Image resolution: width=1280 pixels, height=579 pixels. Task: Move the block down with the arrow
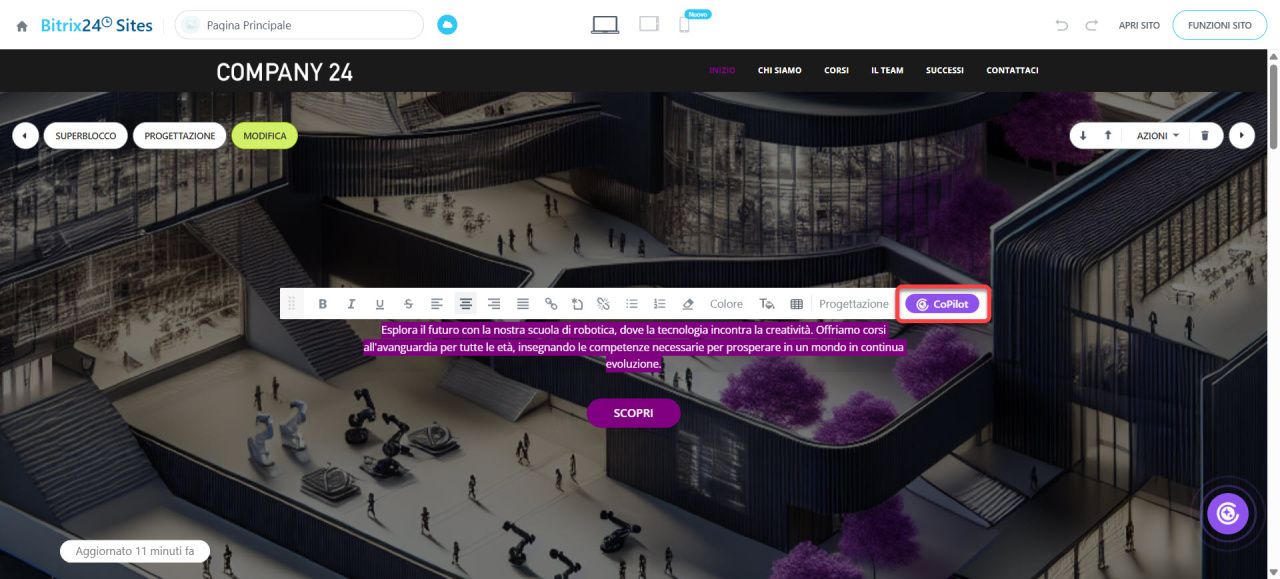coord(1083,136)
